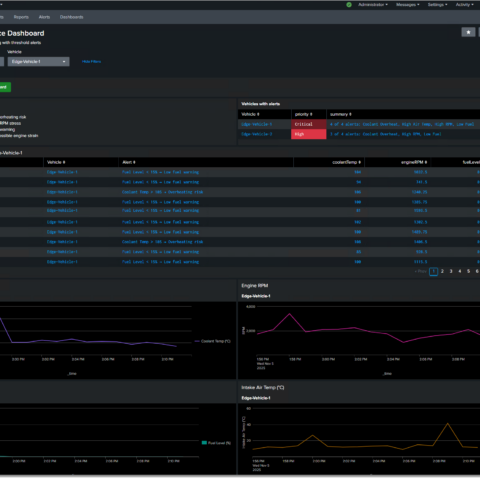Click the Critical priority cell

tap(309, 124)
